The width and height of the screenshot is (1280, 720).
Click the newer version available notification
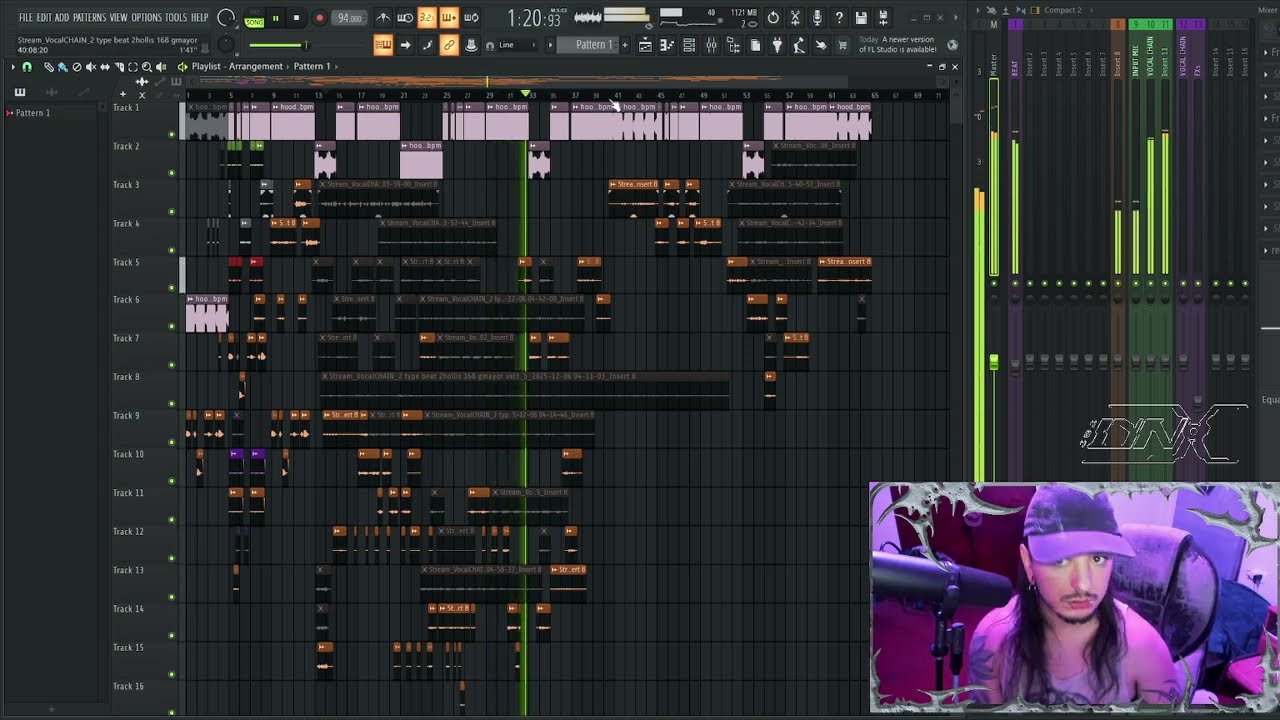897,45
